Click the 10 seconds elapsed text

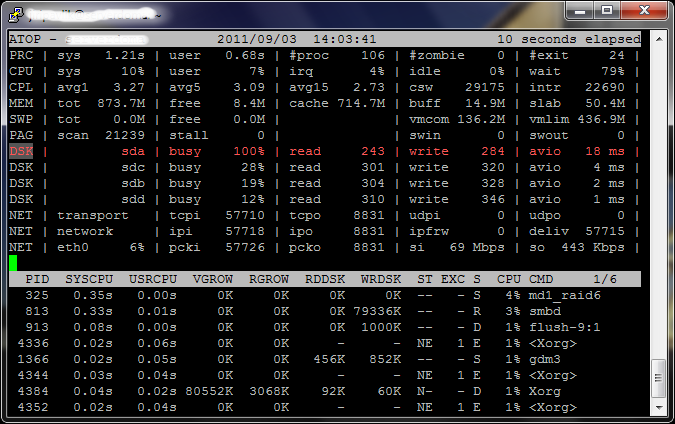click(x=569, y=39)
